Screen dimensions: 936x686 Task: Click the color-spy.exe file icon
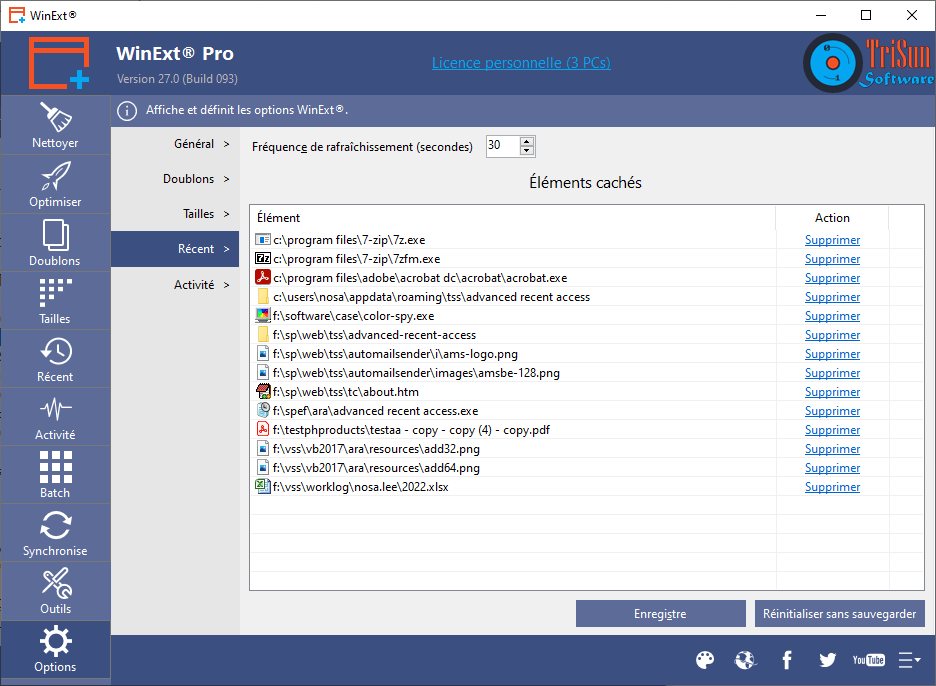263,315
